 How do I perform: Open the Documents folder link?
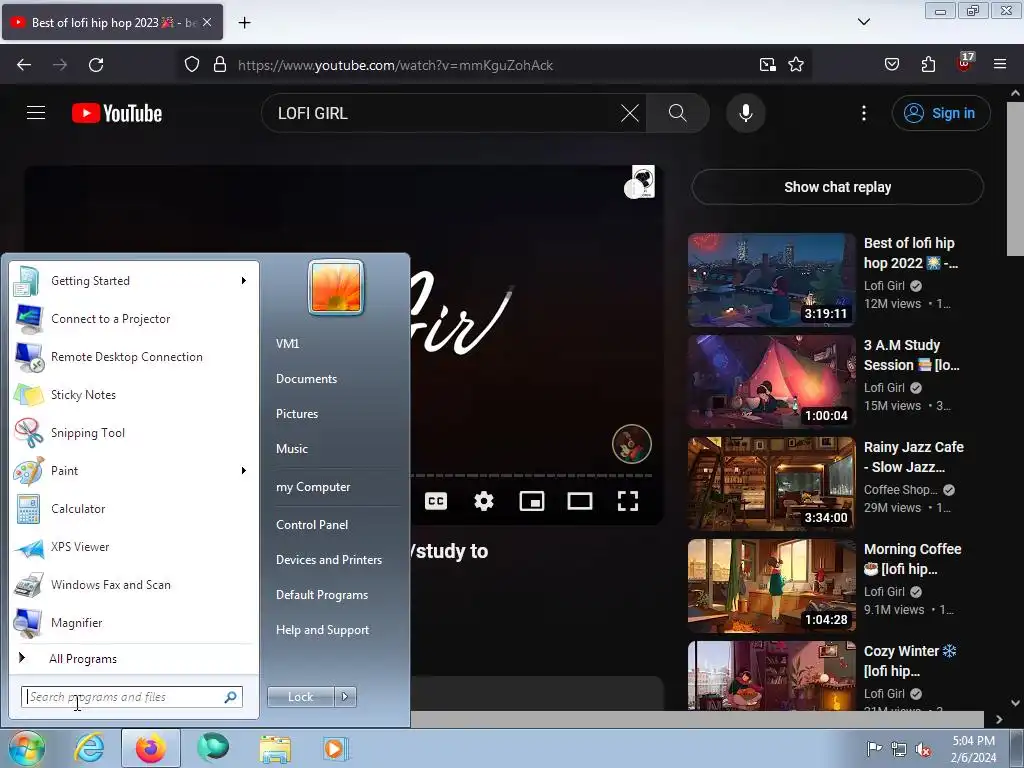306,379
